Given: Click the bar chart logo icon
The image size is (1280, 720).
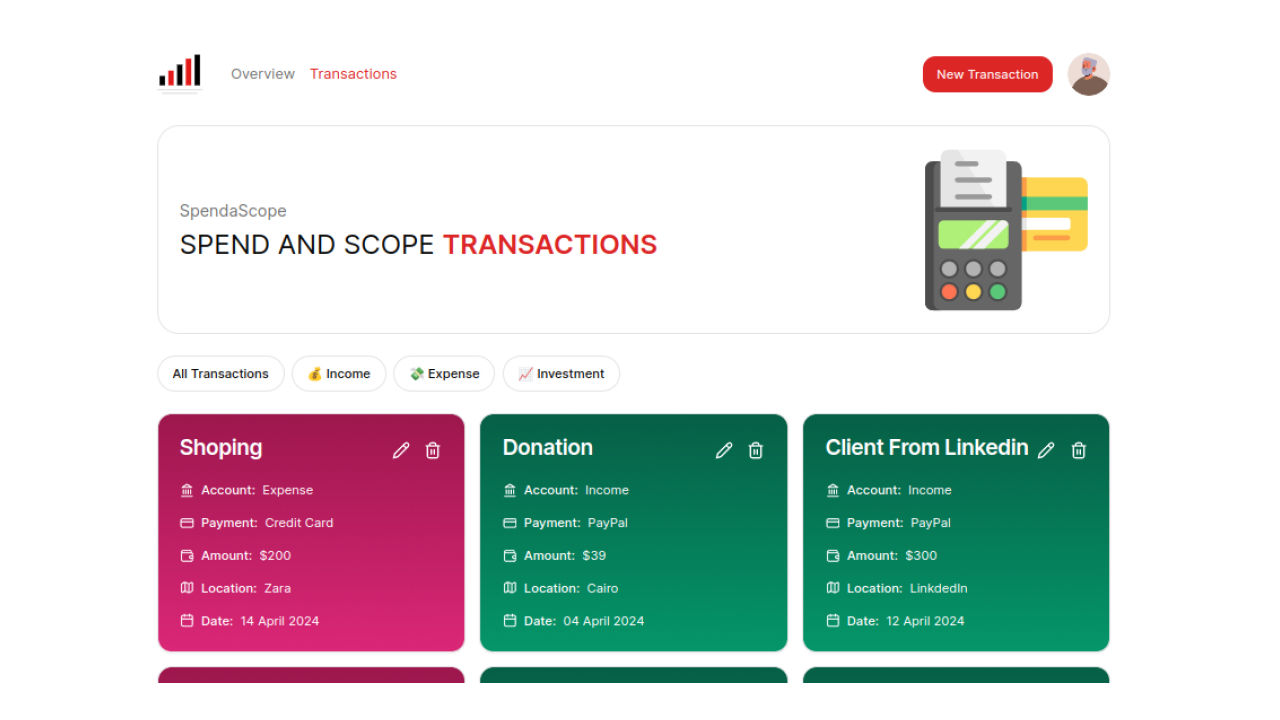Looking at the screenshot, I should 180,71.
